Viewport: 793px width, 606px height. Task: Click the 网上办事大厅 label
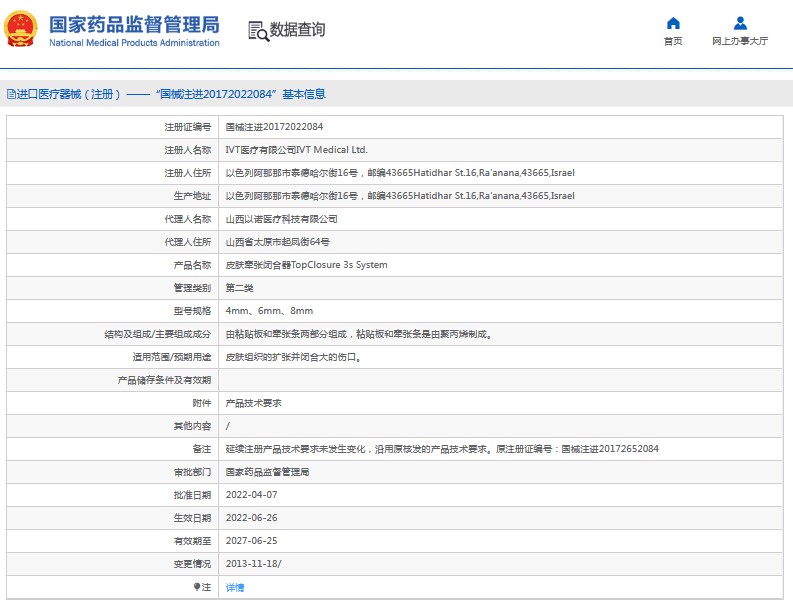pos(740,41)
